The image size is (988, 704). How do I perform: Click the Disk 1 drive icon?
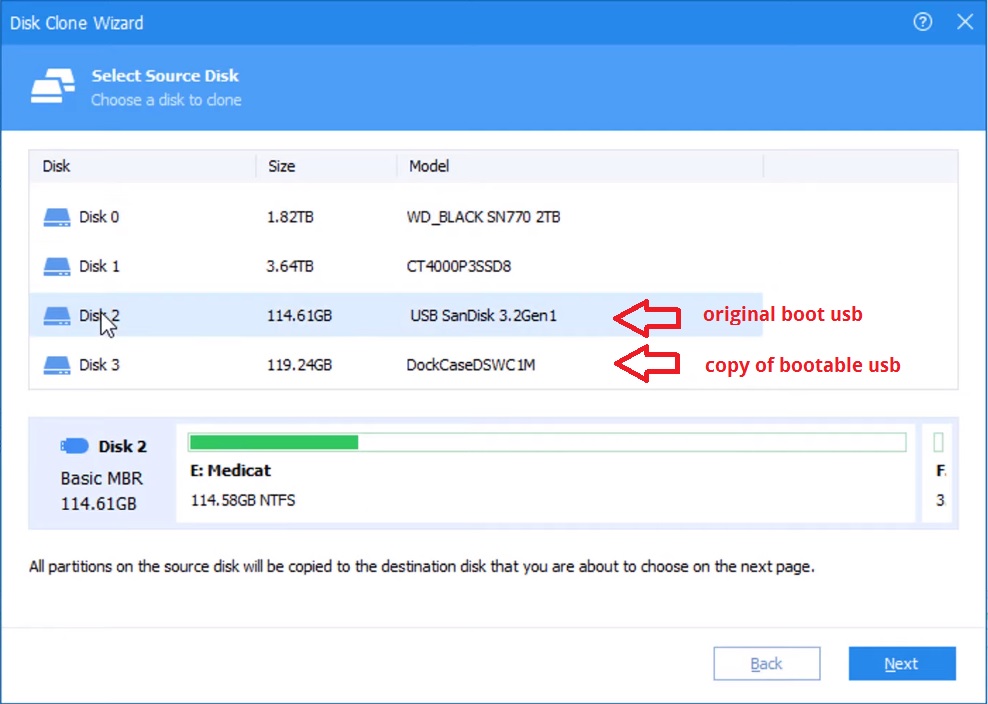[58, 266]
